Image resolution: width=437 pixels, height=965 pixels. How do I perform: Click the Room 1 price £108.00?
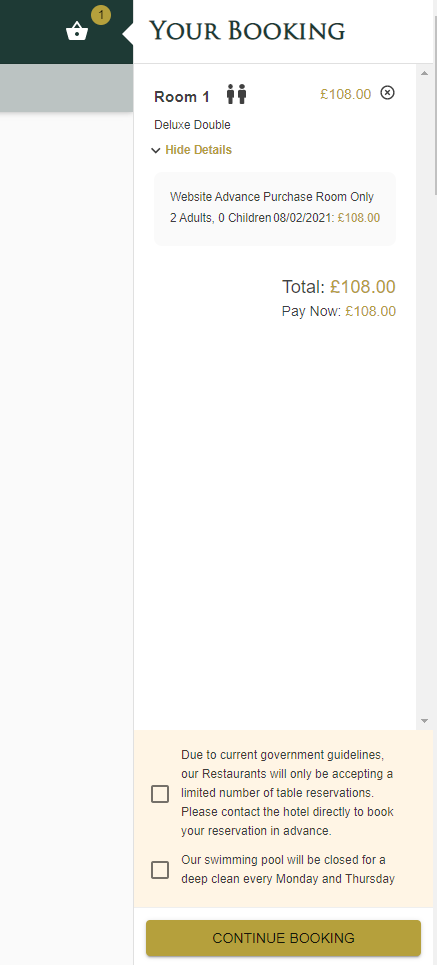point(345,94)
